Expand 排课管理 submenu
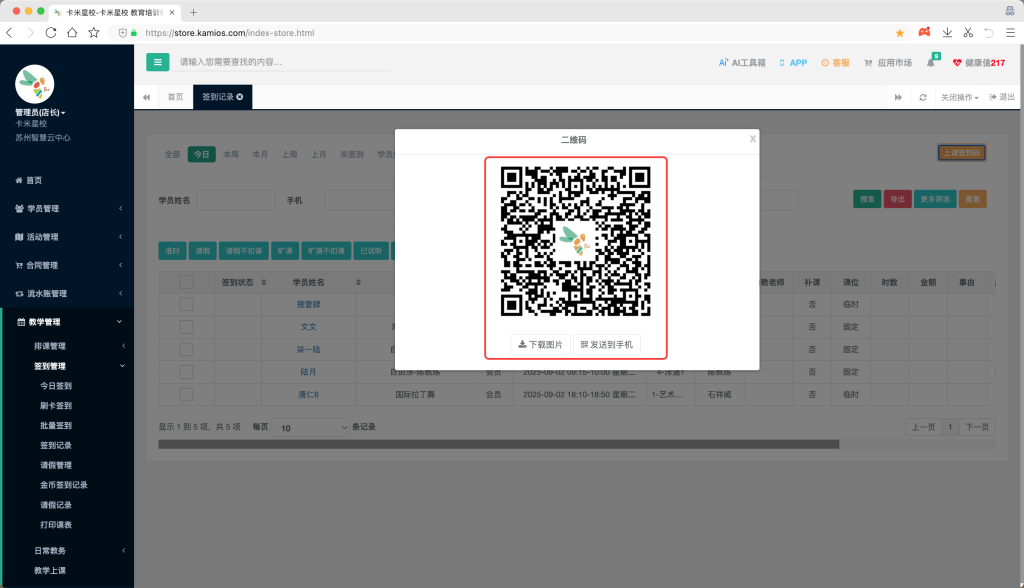The height and width of the screenshot is (588, 1024). (67, 346)
